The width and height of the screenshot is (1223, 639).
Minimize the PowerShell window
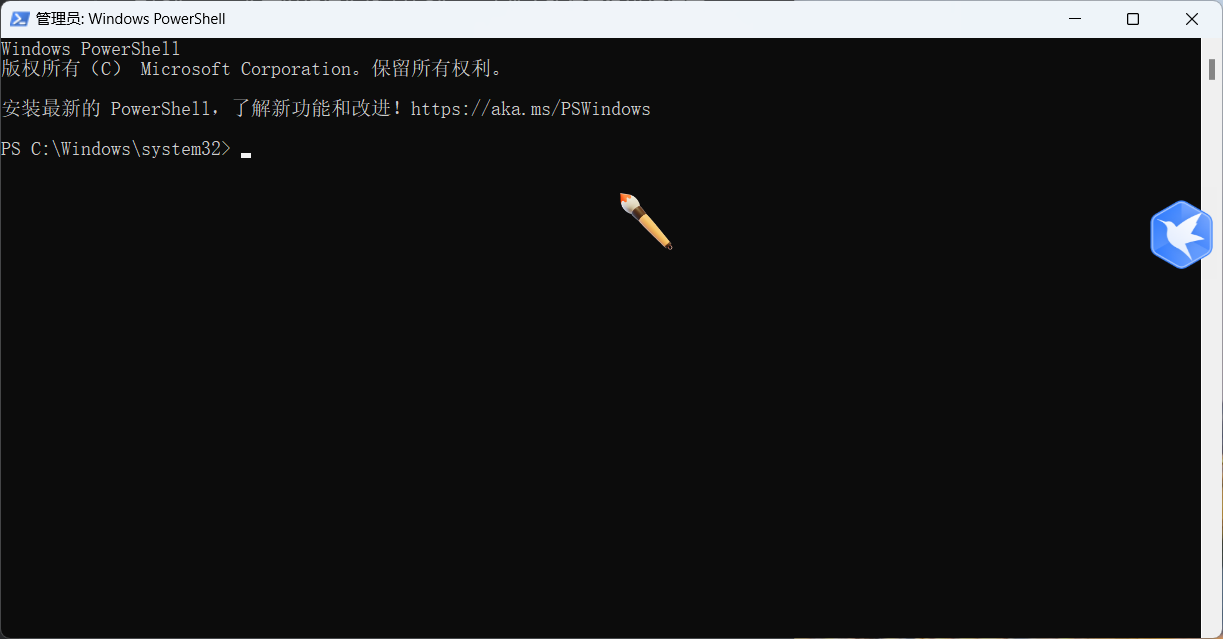pyautogui.click(x=1075, y=19)
